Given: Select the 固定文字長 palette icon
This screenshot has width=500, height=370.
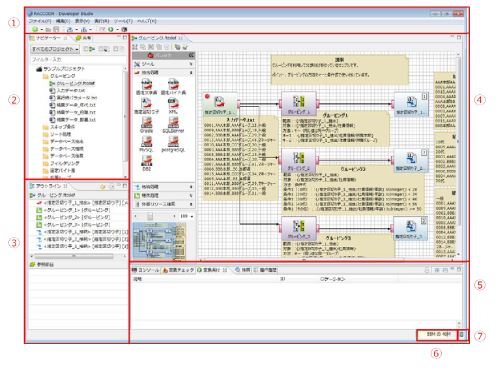Looking at the screenshot, I should click(146, 87).
